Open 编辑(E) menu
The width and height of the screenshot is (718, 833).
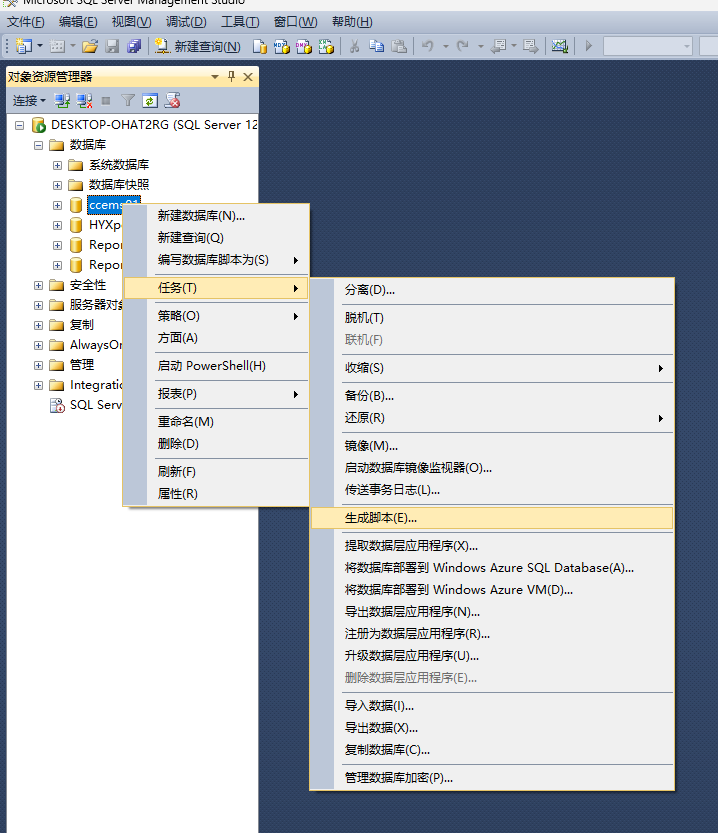pyautogui.click(x=78, y=22)
